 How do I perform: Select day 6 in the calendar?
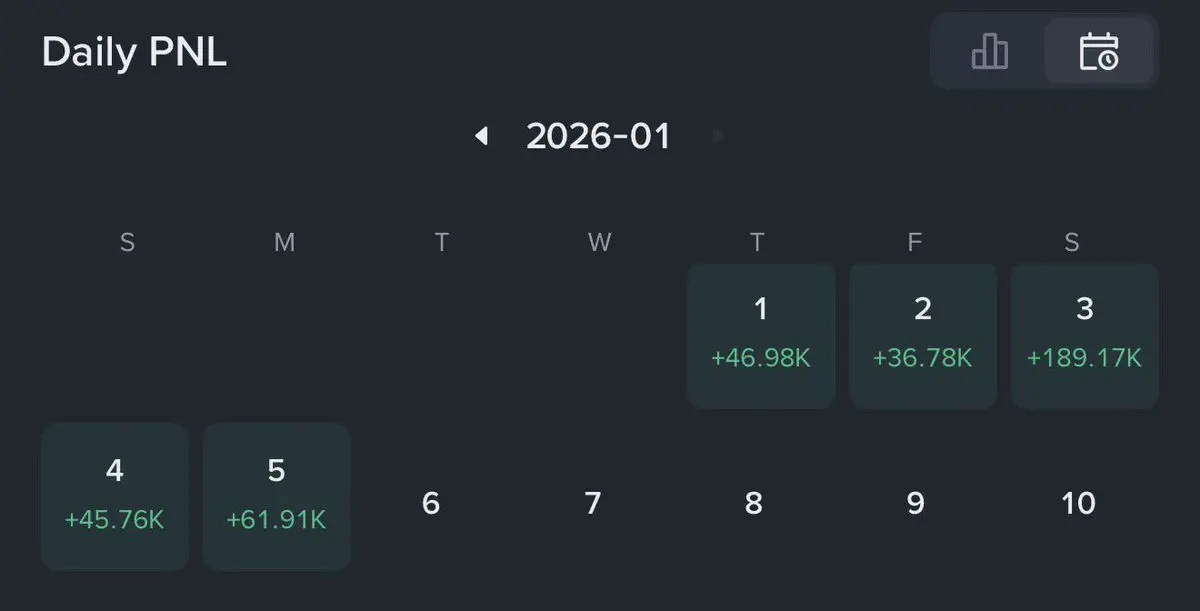coord(431,503)
